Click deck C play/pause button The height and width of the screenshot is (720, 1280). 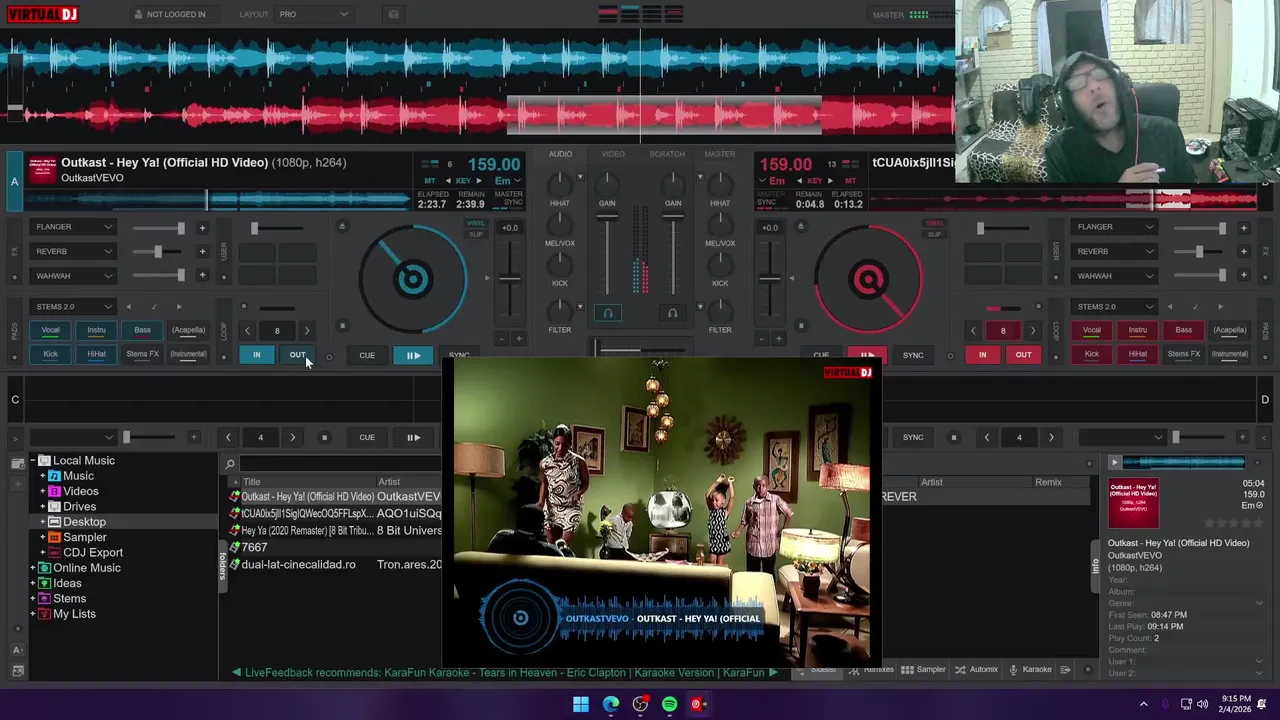(413, 437)
